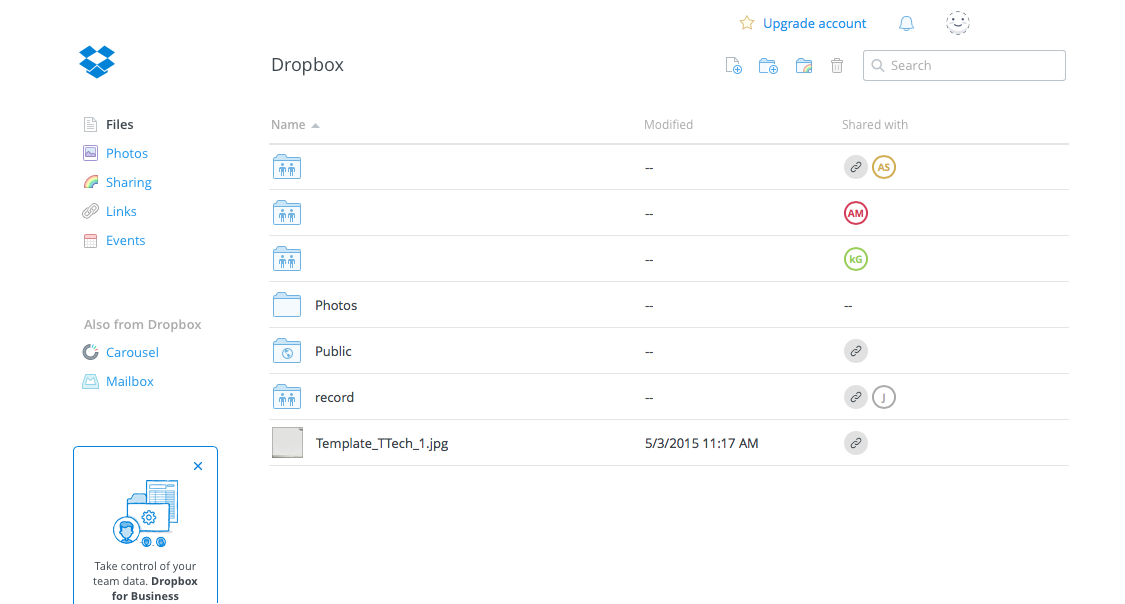1125x604 pixels.
Task: Click the Dropbox logo
Action: (x=97, y=62)
